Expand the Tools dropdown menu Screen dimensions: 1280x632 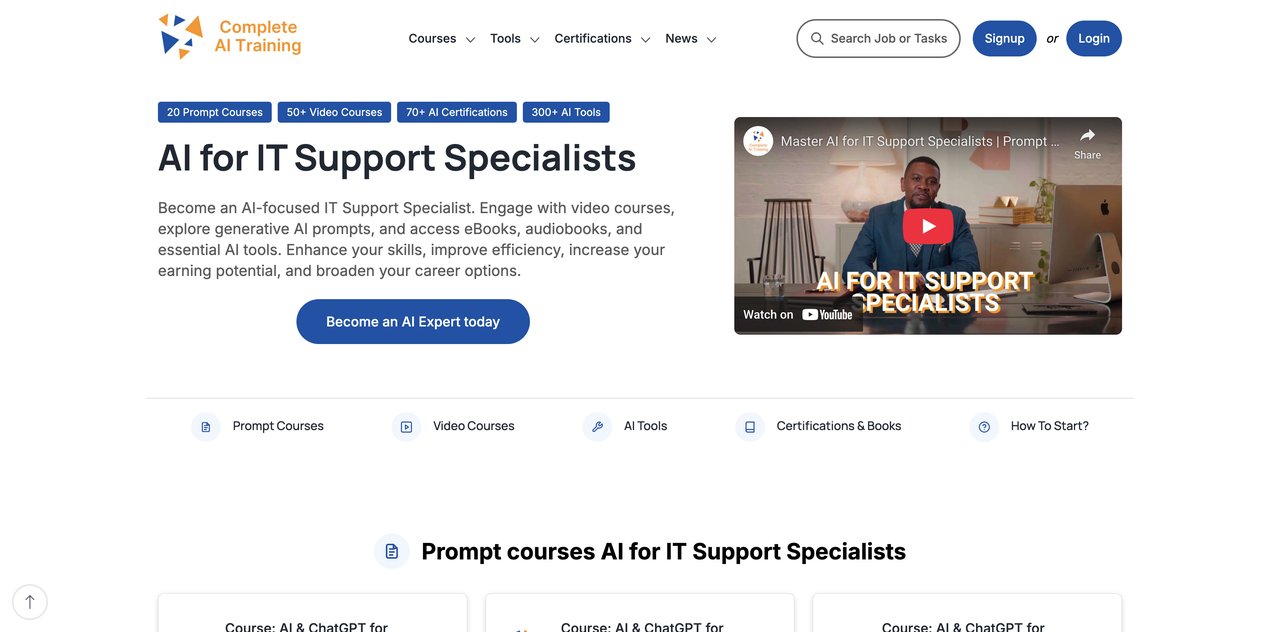pyautogui.click(x=514, y=39)
